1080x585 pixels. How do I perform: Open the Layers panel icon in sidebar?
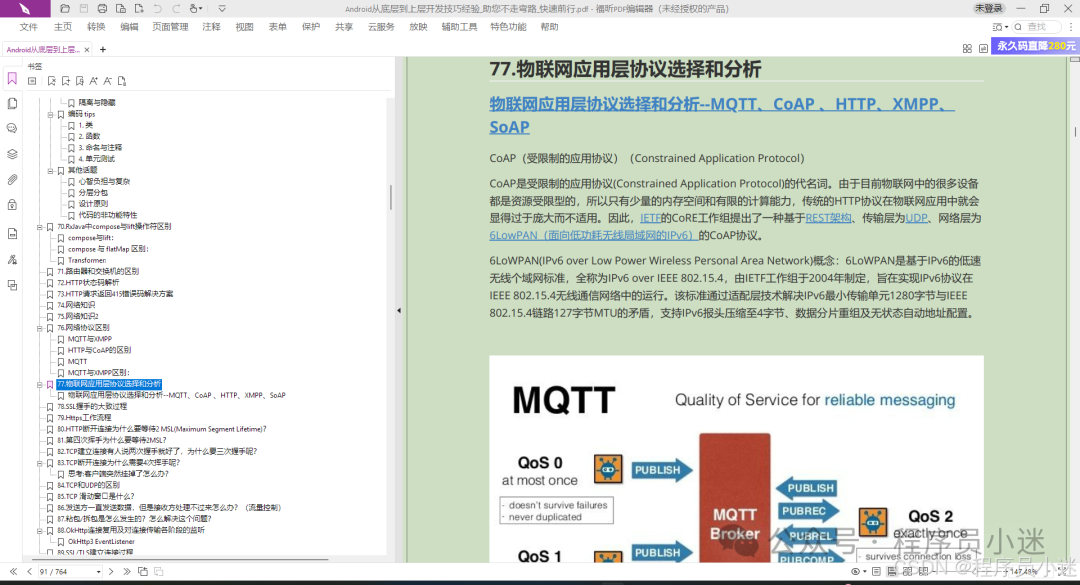tap(12, 154)
